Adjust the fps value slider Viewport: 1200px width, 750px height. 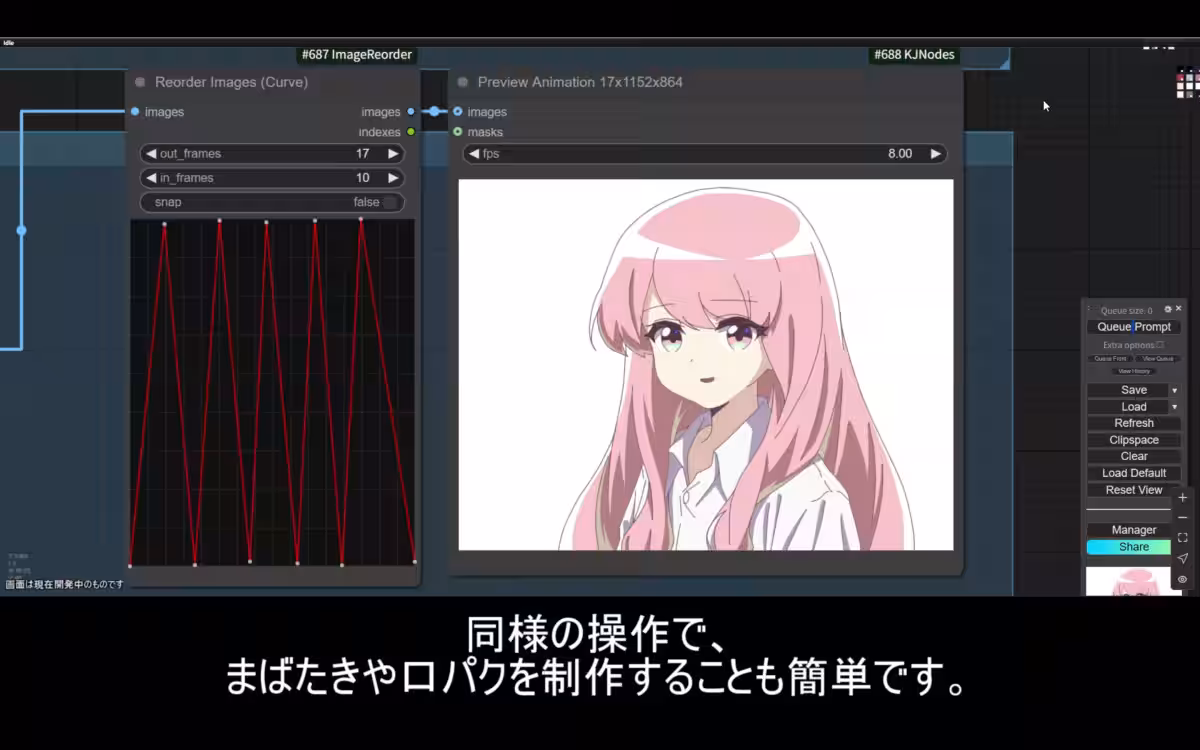click(700, 153)
